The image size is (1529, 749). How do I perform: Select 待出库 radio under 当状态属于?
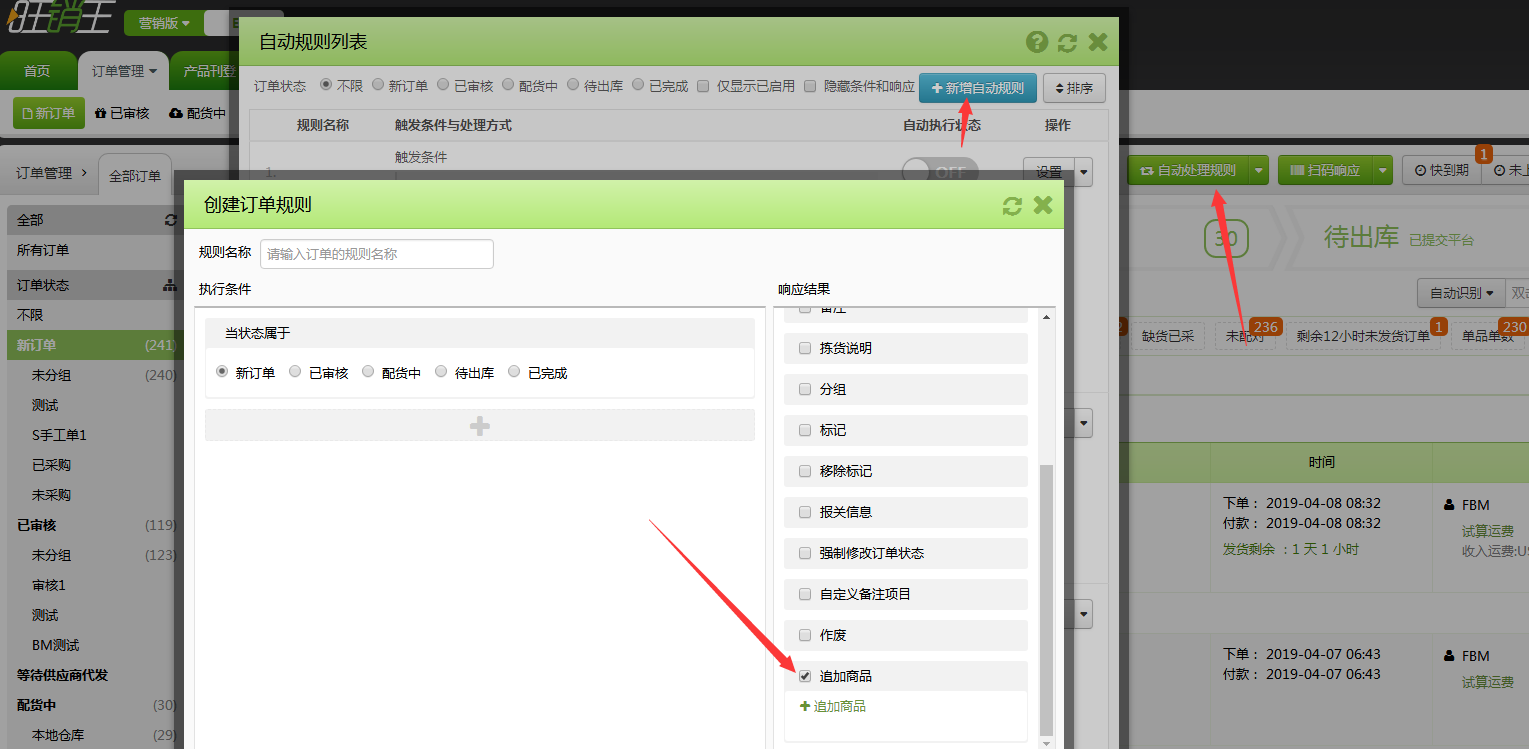[441, 372]
